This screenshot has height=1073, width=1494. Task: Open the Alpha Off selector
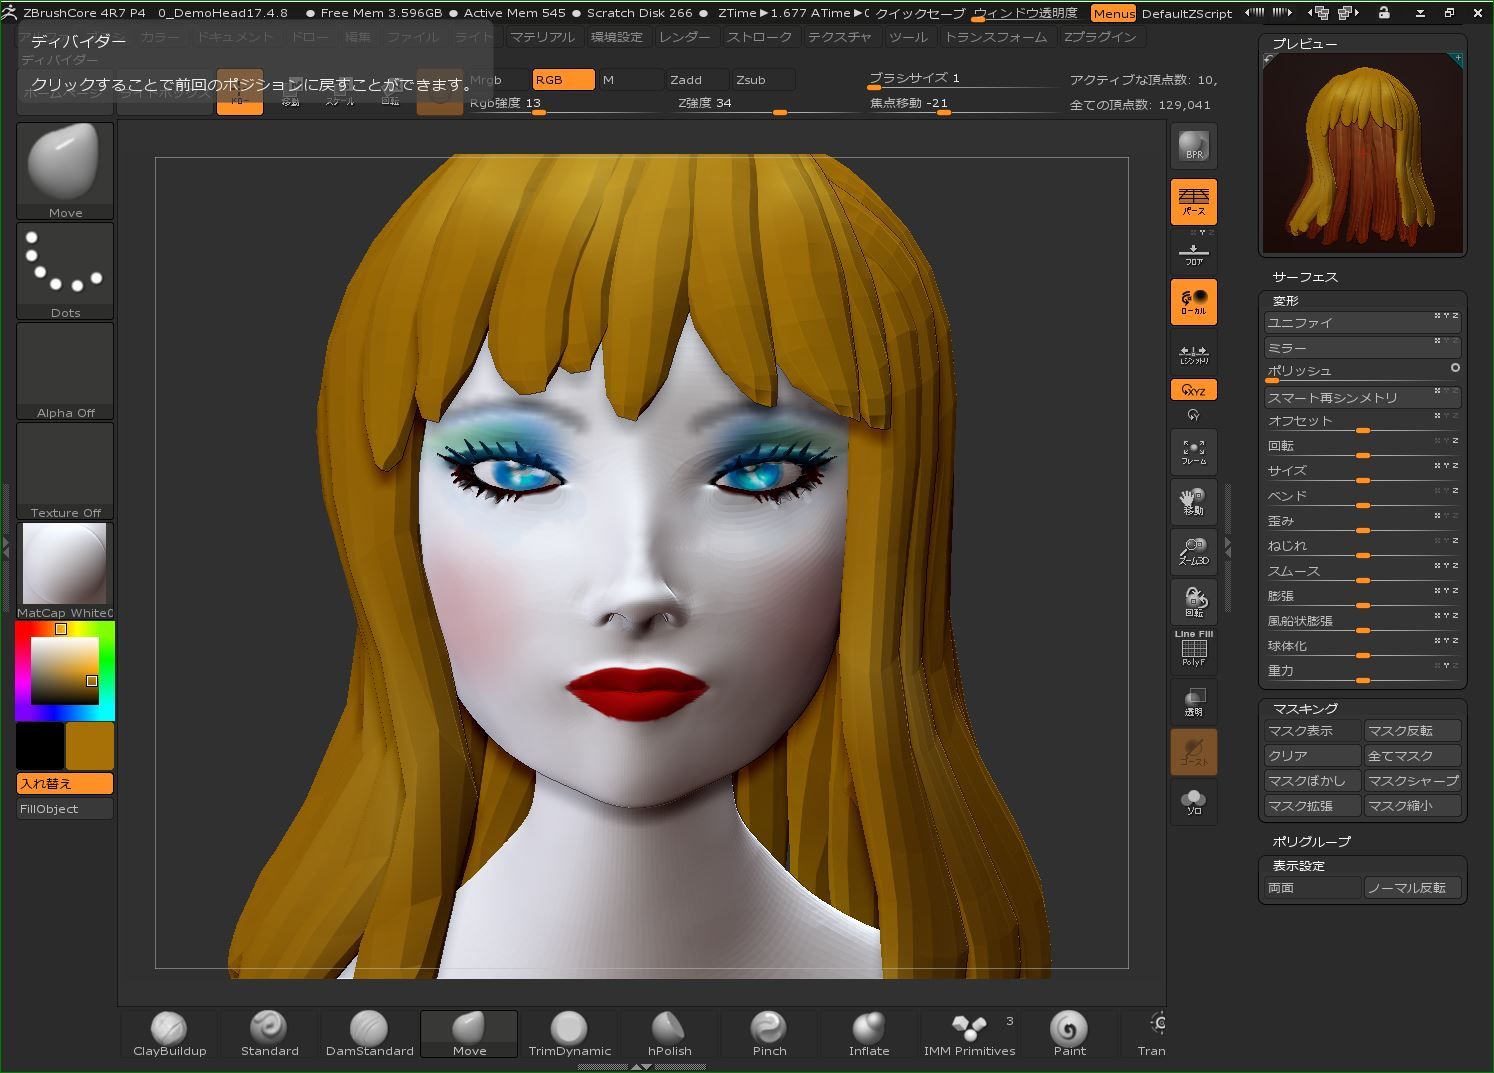click(65, 370)
